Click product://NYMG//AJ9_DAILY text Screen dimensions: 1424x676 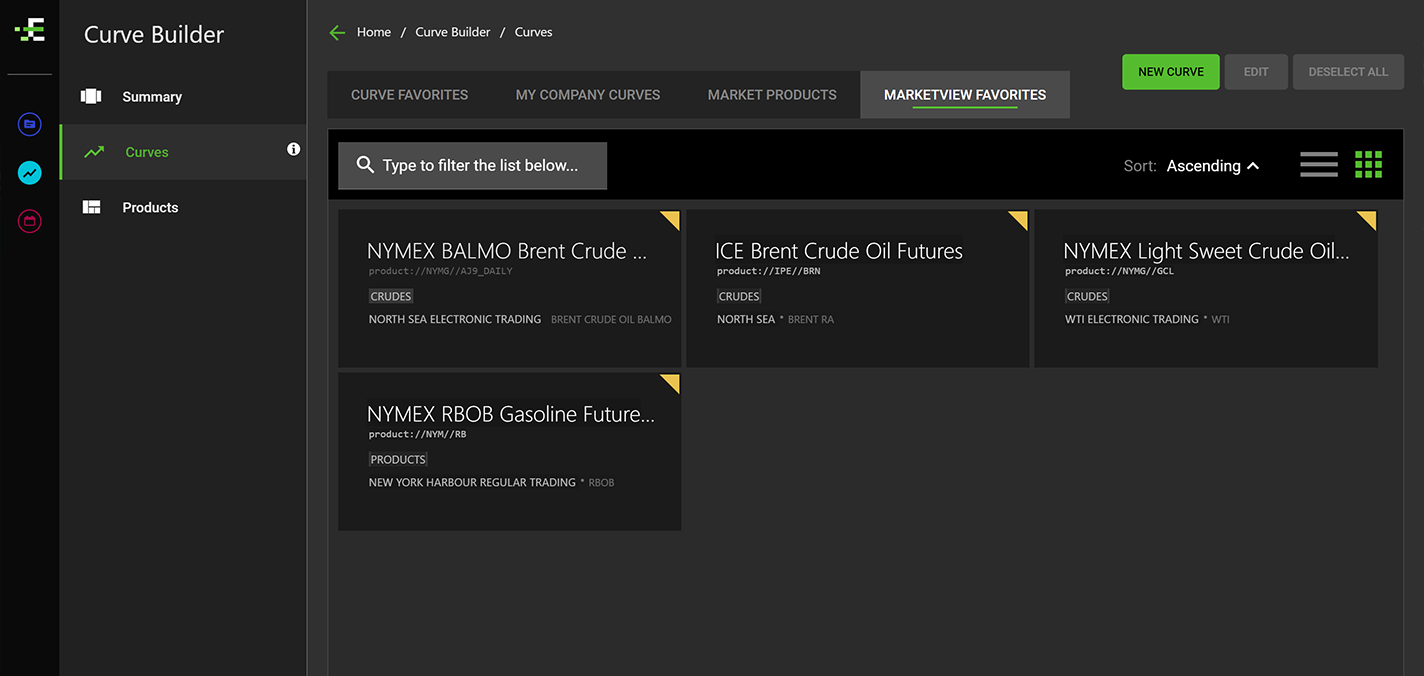tap(441, 271)
